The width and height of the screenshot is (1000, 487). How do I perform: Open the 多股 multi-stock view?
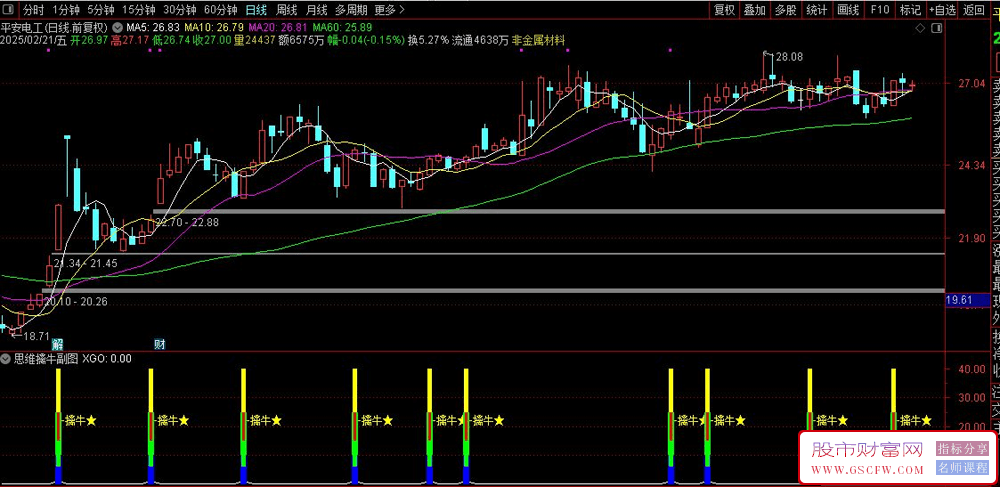(x=785, y=10)
